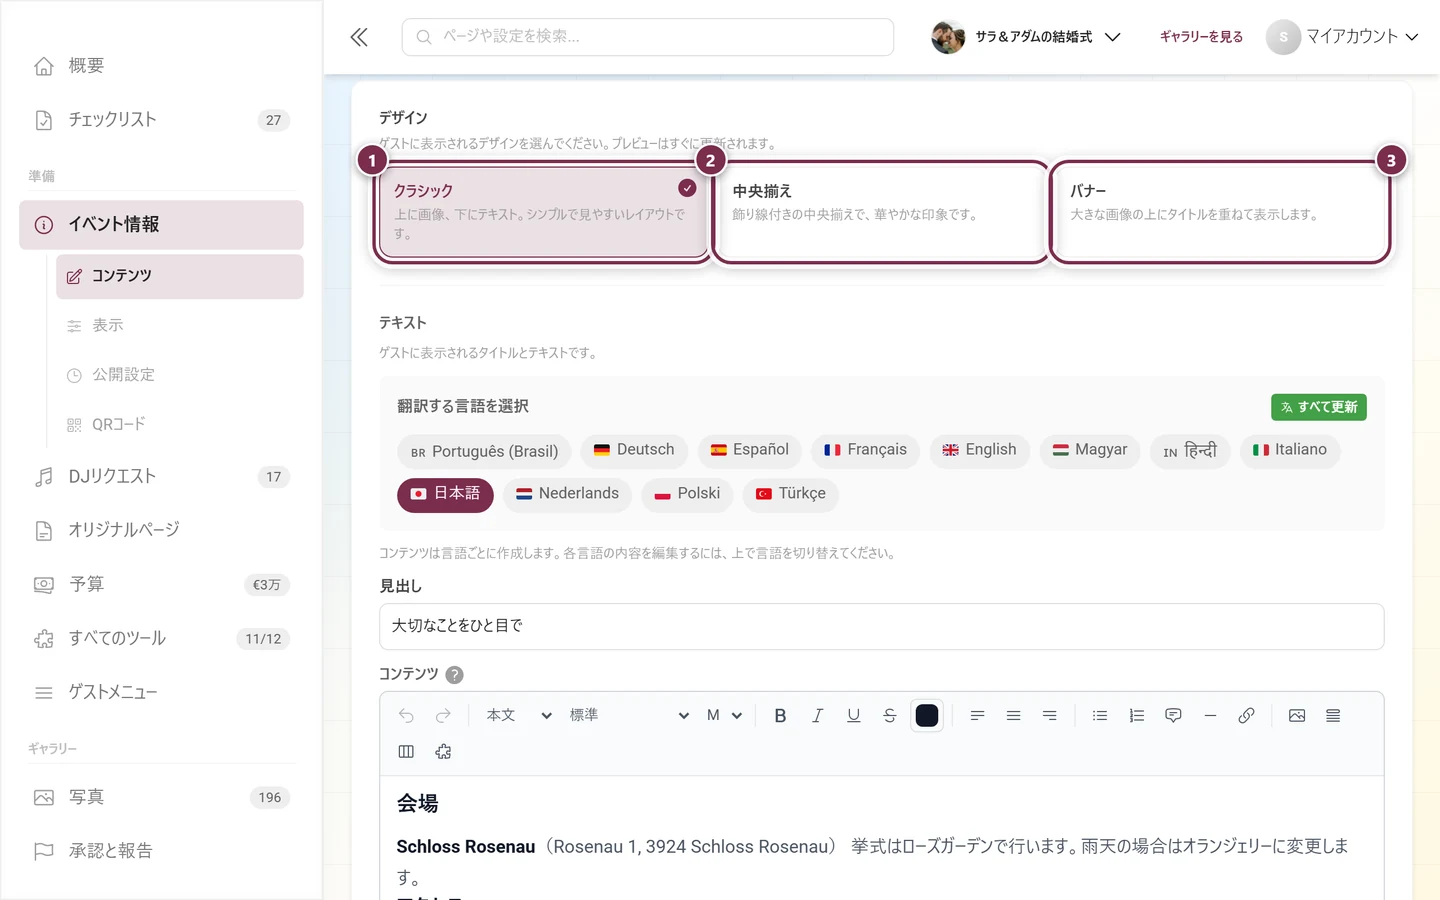This screenshot has width=1440, height=900.
Task: Redo the last edit
Action: point(443,715)
